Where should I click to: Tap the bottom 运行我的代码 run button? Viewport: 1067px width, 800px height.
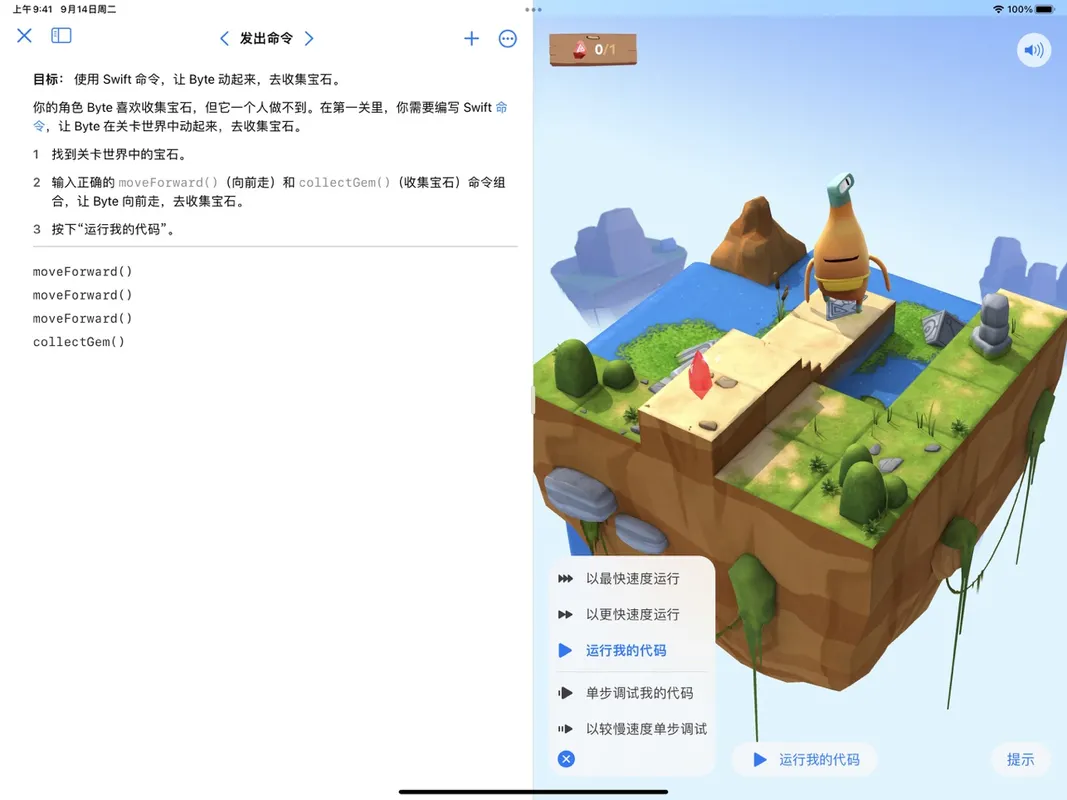(x=806, y=760)
